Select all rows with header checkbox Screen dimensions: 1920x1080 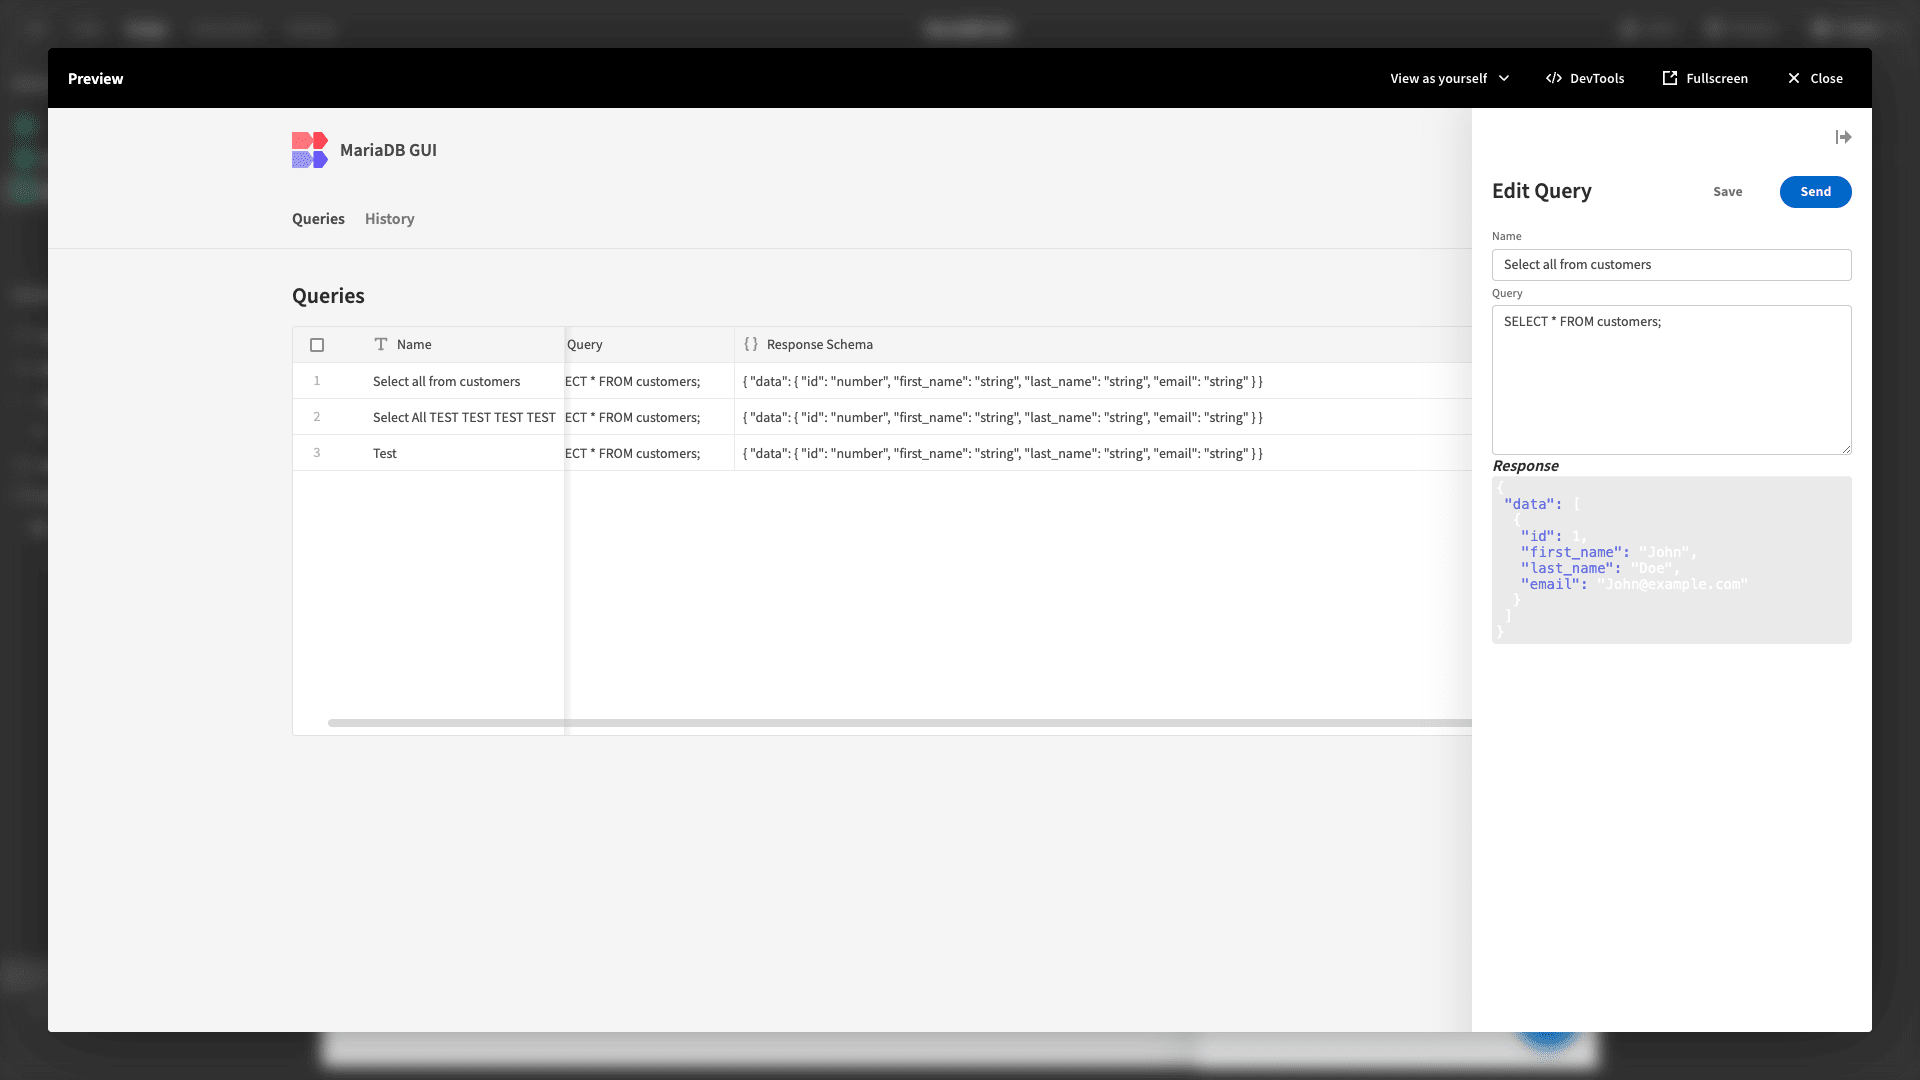tap(317, 345)
